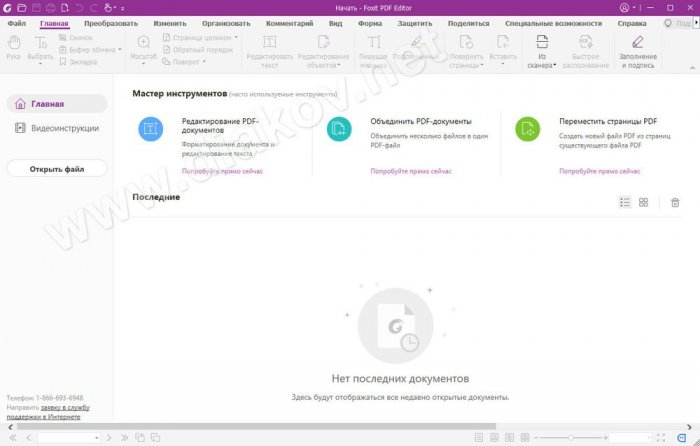This screenshot has width=700, height=446.
Task: Click the Redo arrow in title bar
Action: [x=93, y=8]
